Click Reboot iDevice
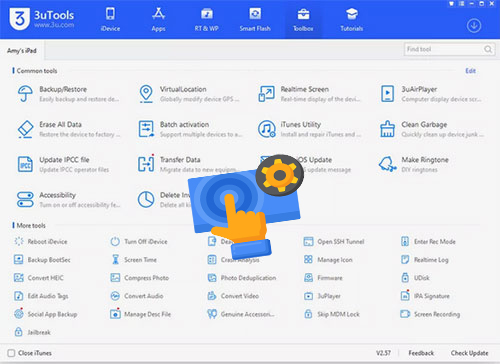This screenshot has width=500, height=364. point(41,241)
